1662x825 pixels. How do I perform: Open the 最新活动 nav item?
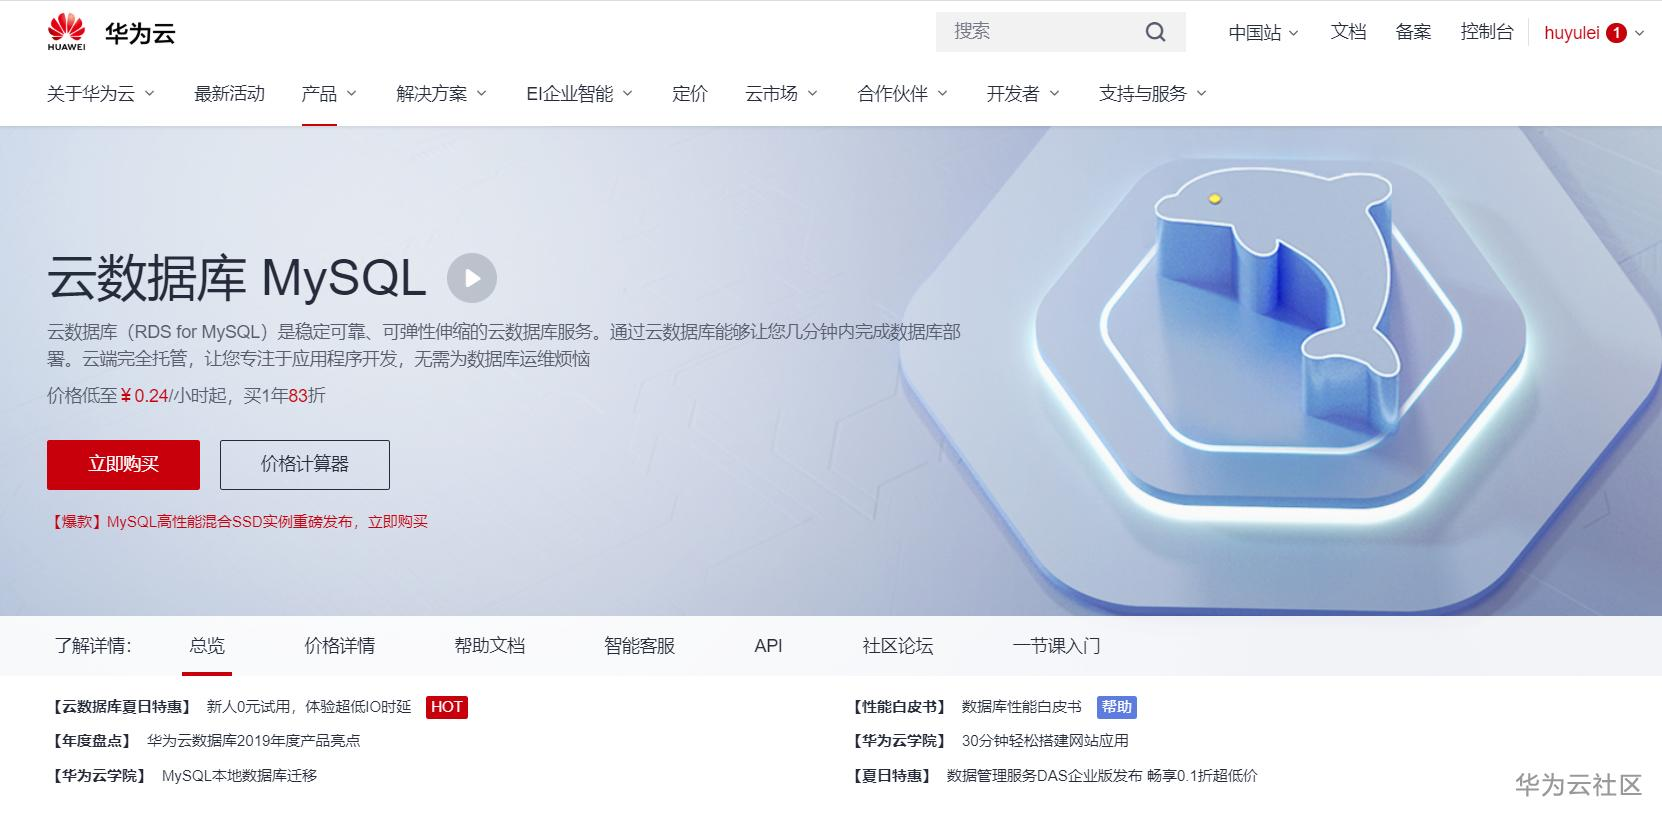click(x=229, y=94)
